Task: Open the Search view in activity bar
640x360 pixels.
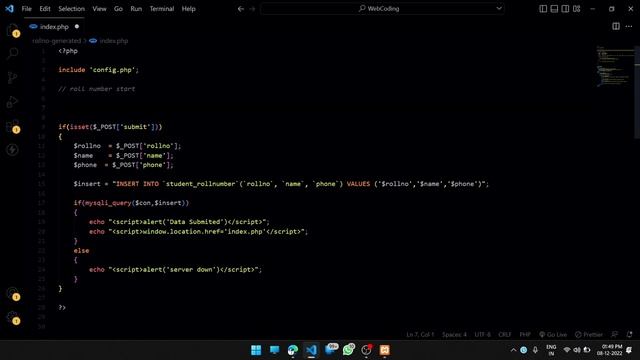Action: coord(13,53)
